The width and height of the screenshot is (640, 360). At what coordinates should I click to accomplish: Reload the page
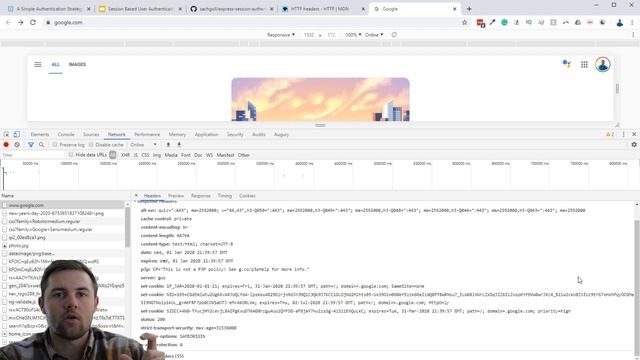click(x=33, y=22)
